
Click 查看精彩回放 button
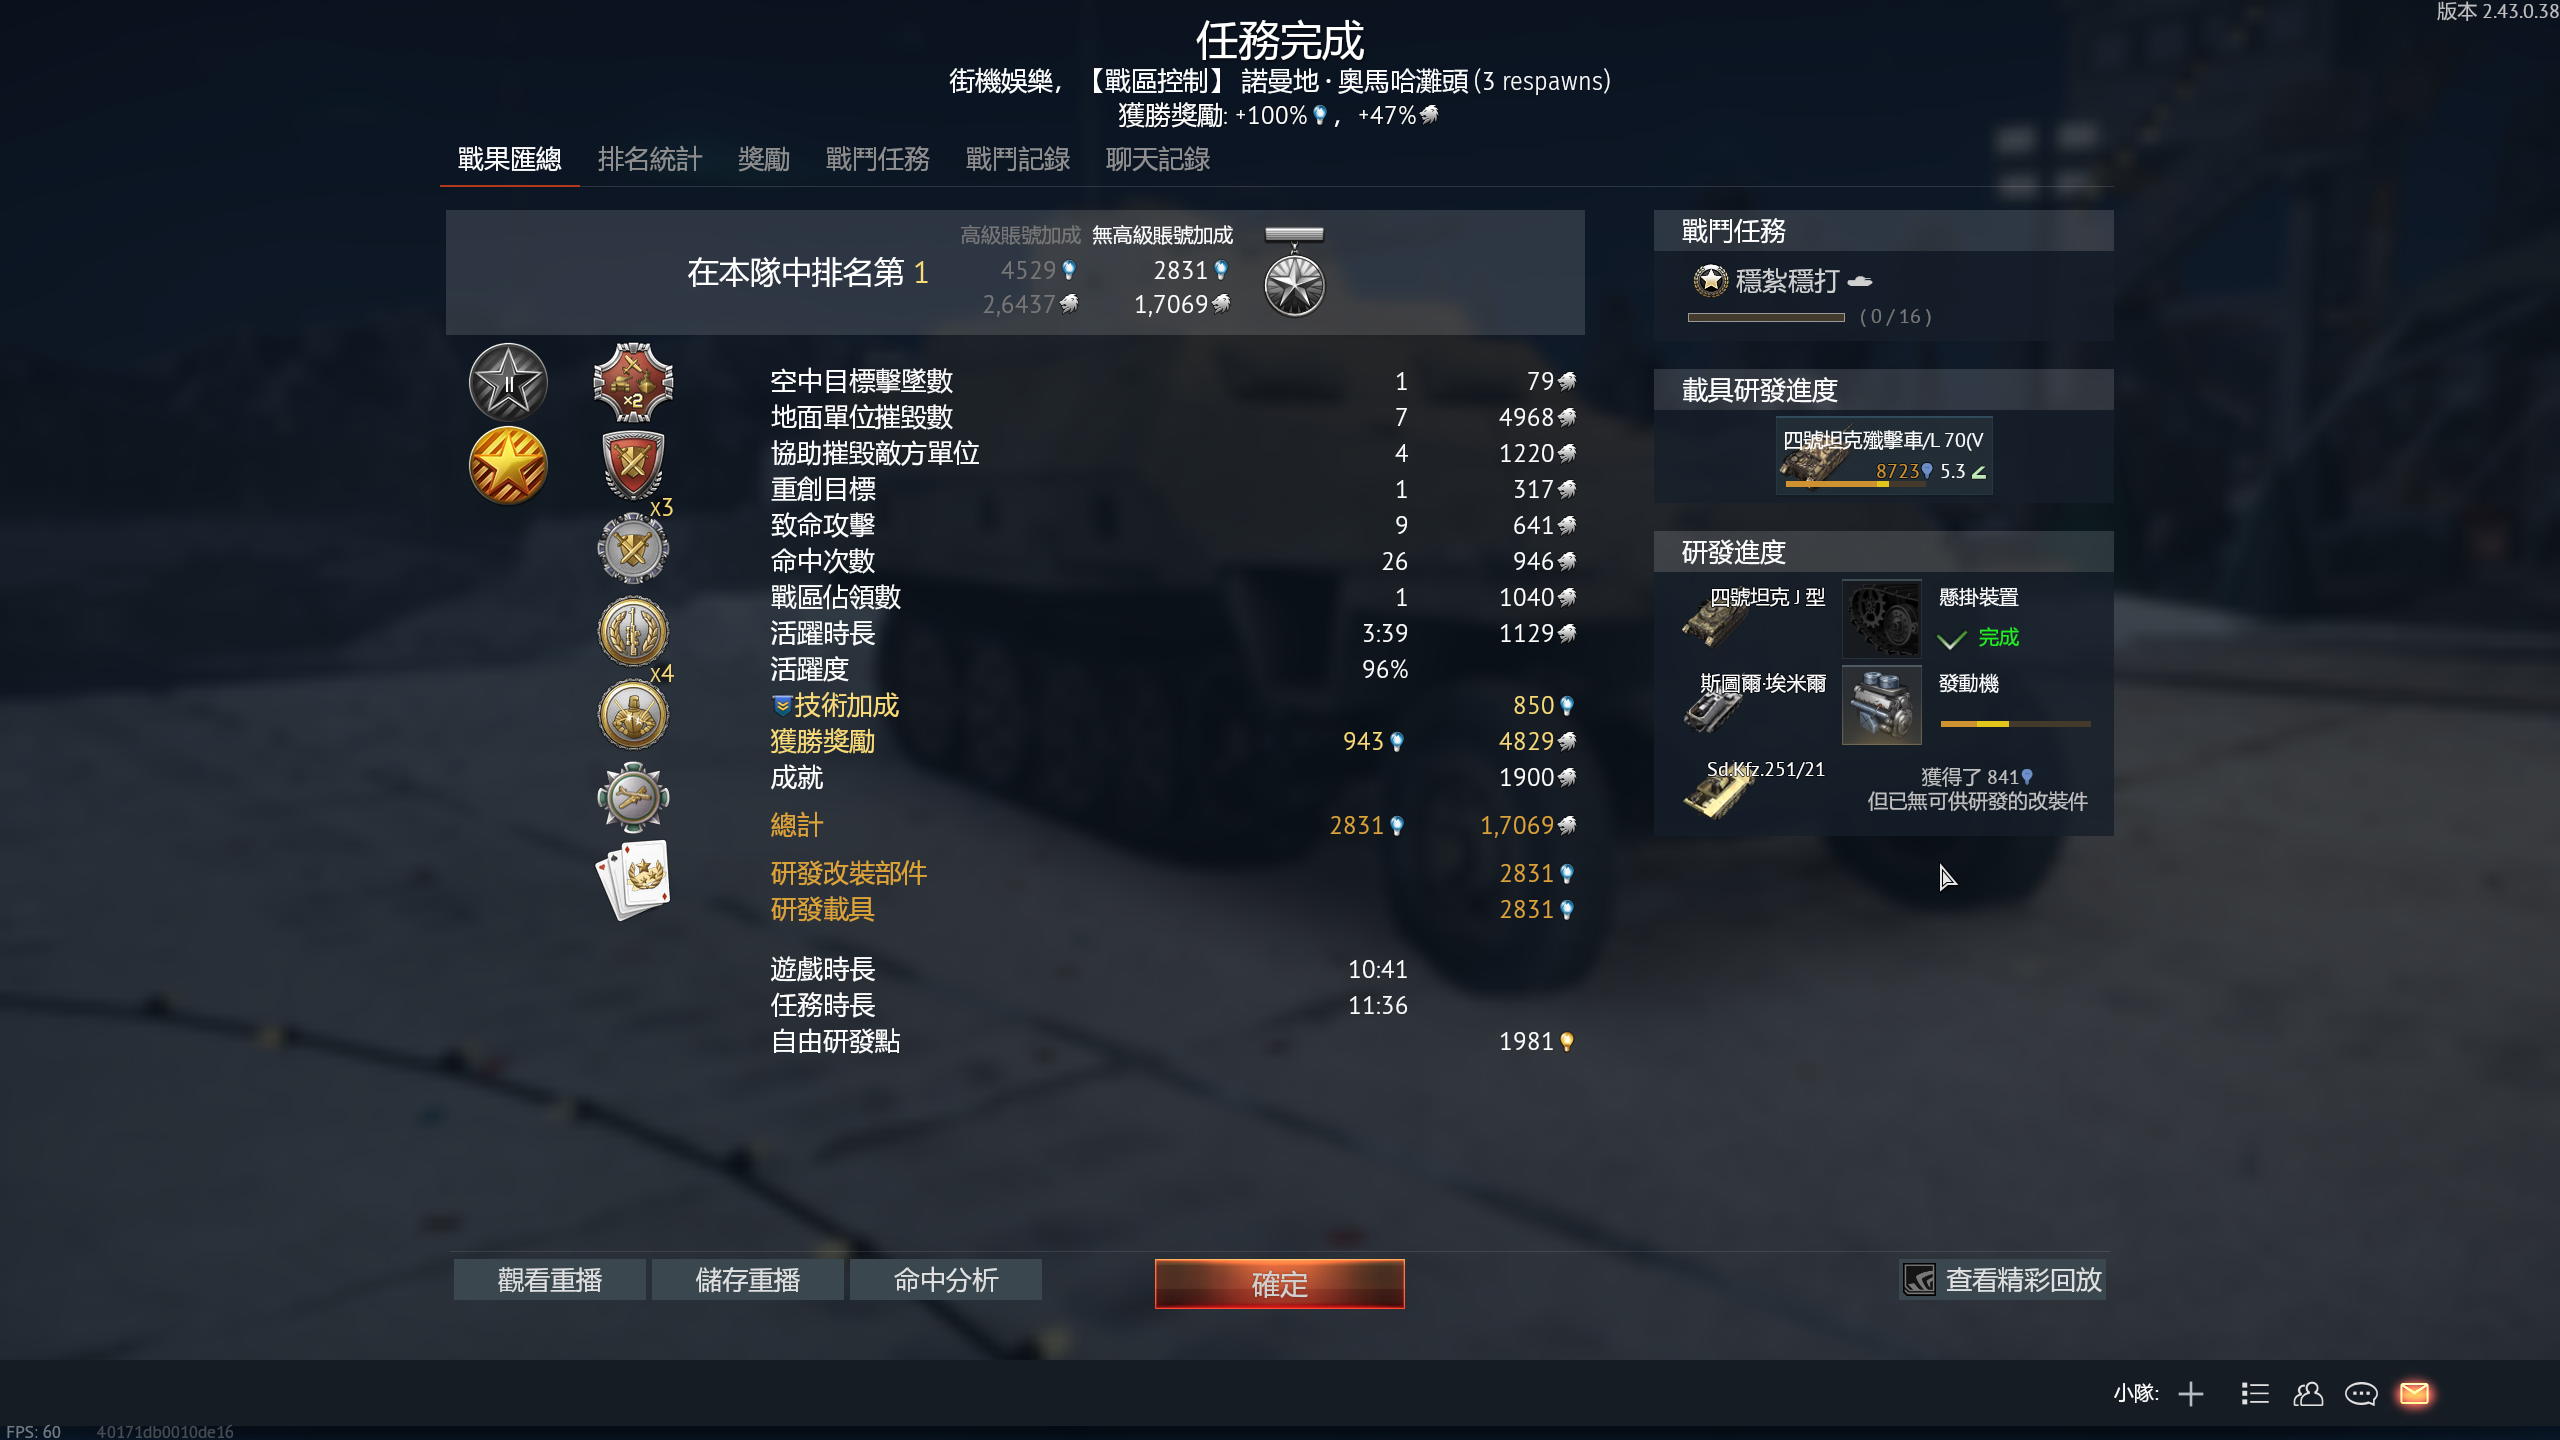pos(2003,1280)
